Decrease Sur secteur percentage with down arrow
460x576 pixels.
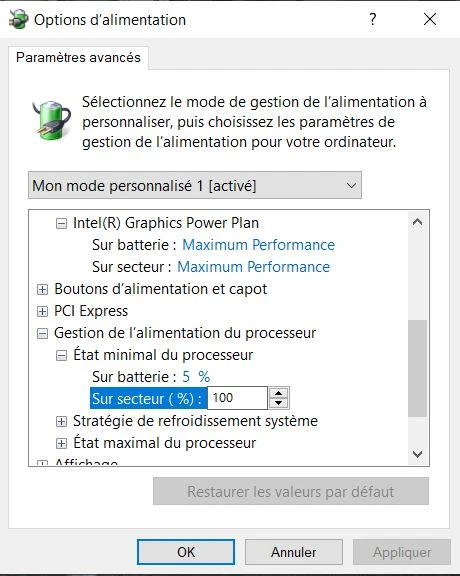click(x=278, y=403)
